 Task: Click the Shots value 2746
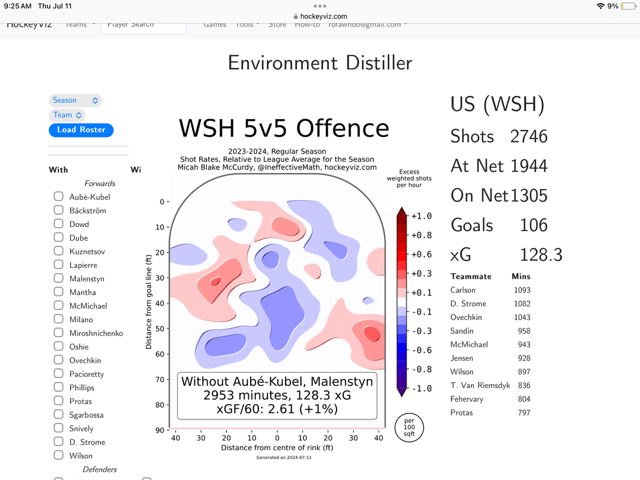coord(529,136)
